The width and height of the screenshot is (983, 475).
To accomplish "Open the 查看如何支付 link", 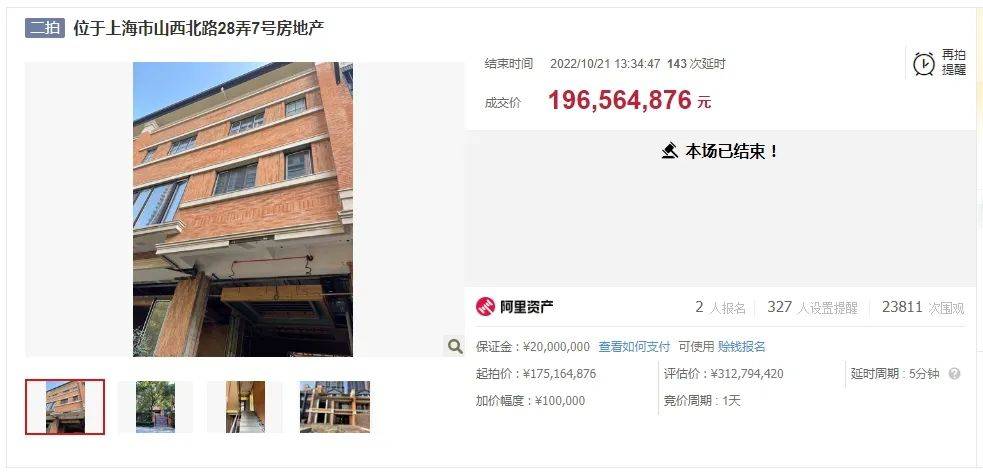I will point(634,347).
